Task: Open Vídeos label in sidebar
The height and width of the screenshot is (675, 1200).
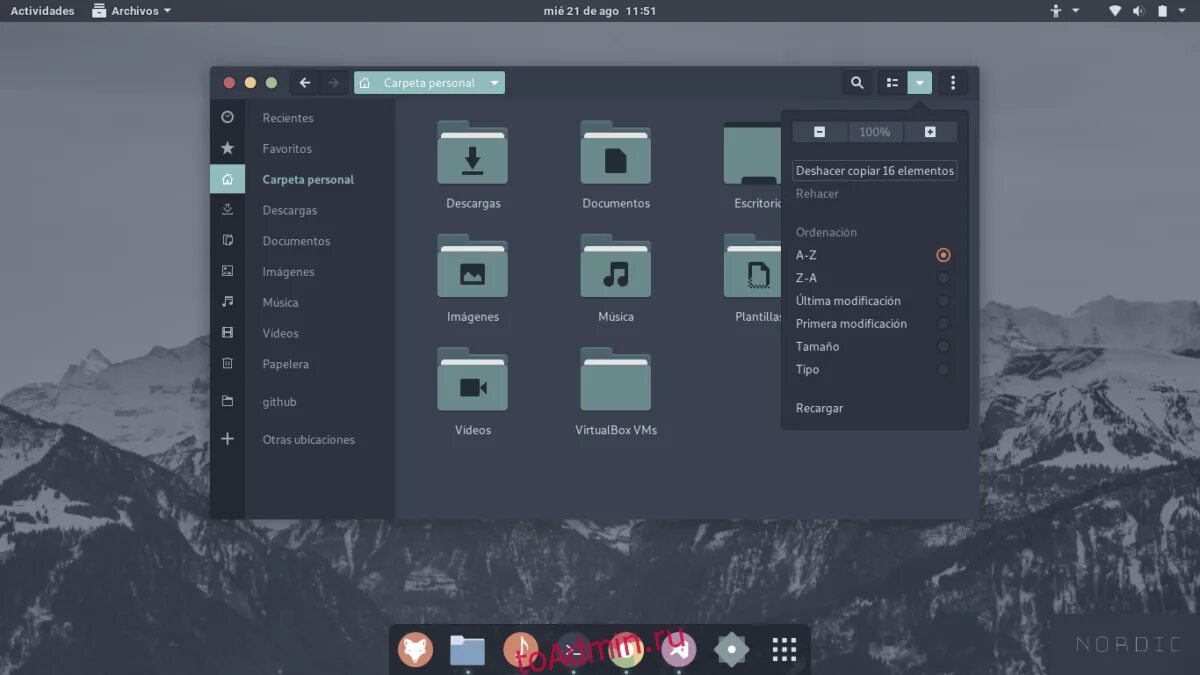Action: [x=280, y=334]
